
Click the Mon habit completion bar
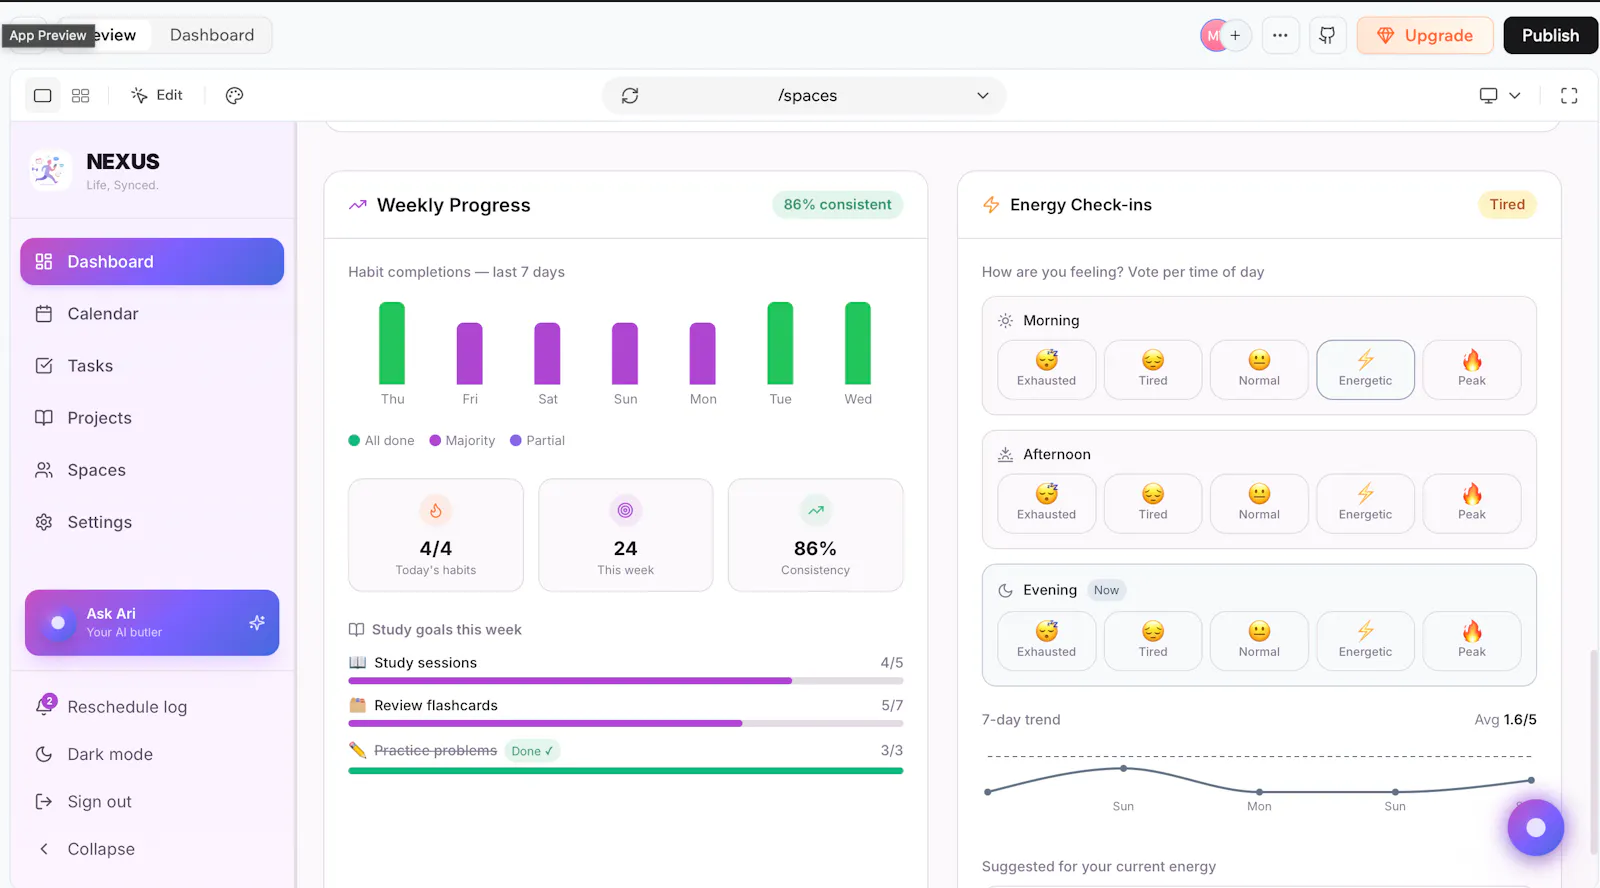click(703, 353)
